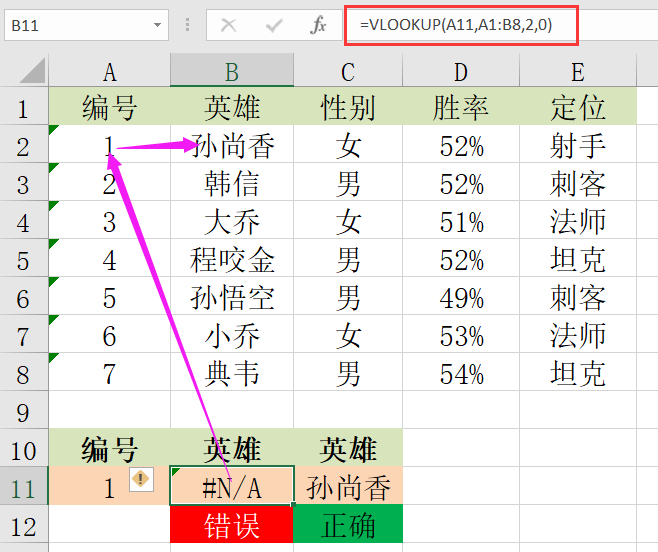Click the Select All corner triangle
Viewport: 658px width, 552px height.
click(32, 70)
